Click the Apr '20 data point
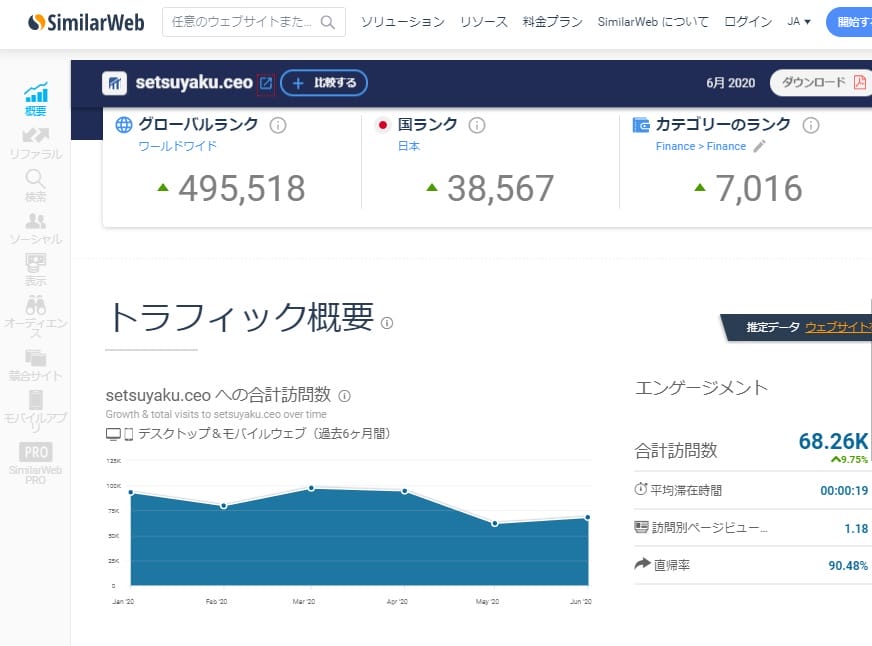Image resolution: width=872 pixels, height=646 pixels. coord(404,491)
